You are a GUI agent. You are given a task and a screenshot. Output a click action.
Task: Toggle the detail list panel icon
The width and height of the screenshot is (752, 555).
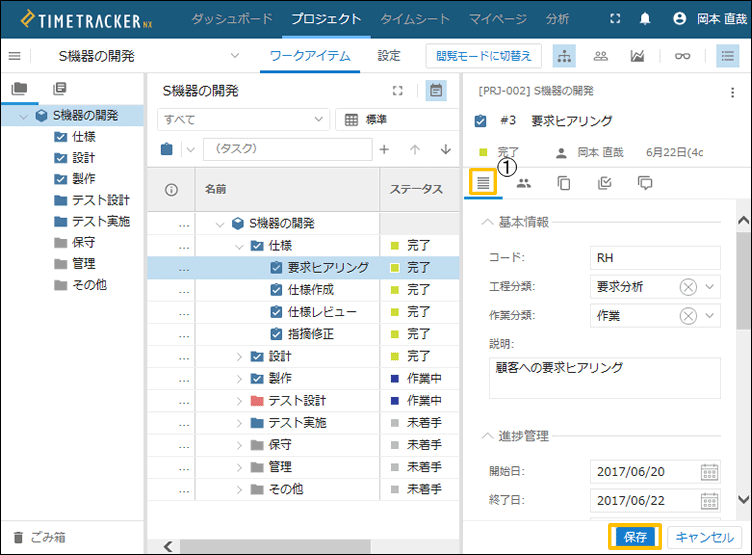728,56
